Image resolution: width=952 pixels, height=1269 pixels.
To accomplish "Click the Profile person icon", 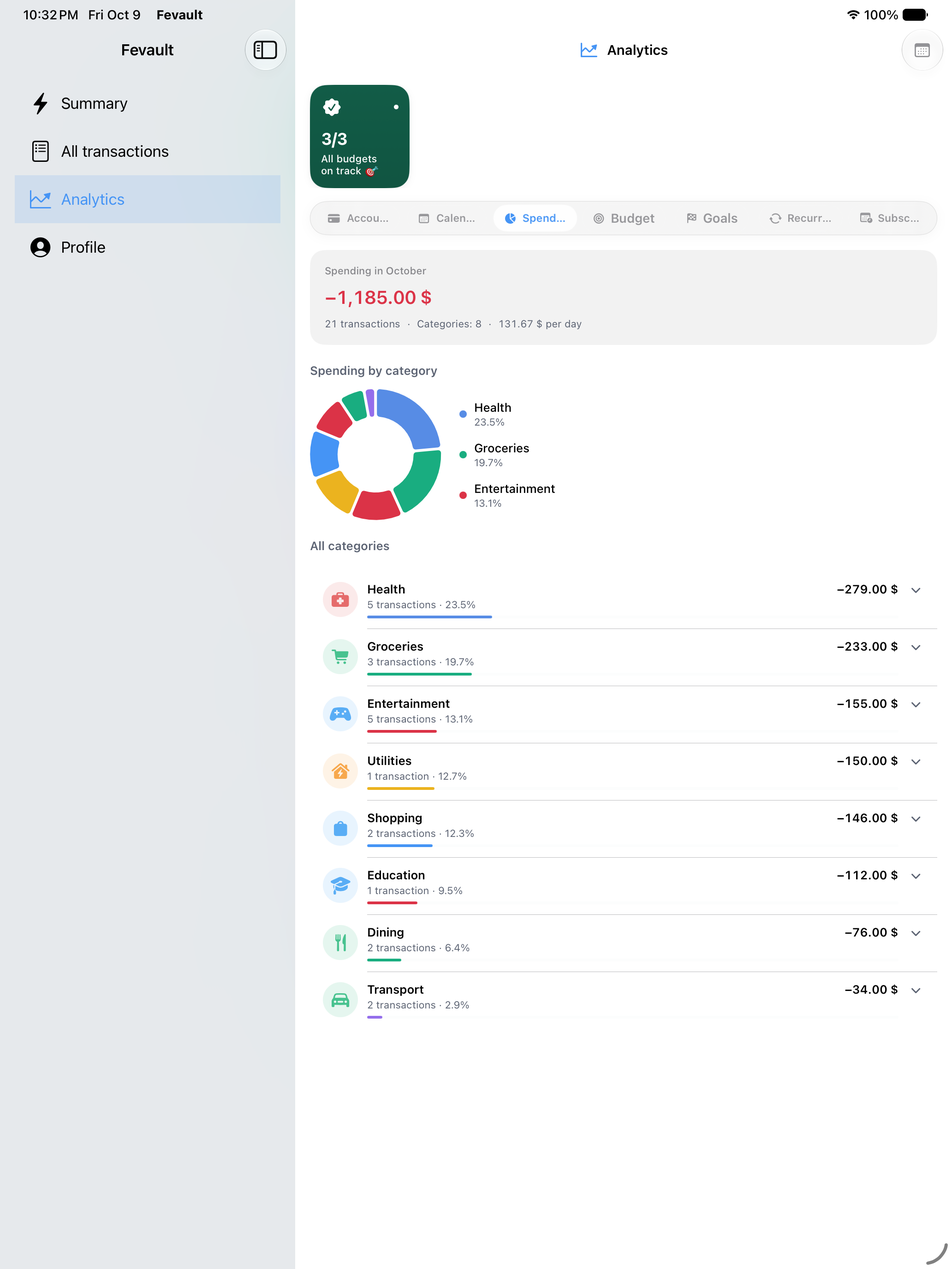I will pyautogui.click(x=40, y=248).
